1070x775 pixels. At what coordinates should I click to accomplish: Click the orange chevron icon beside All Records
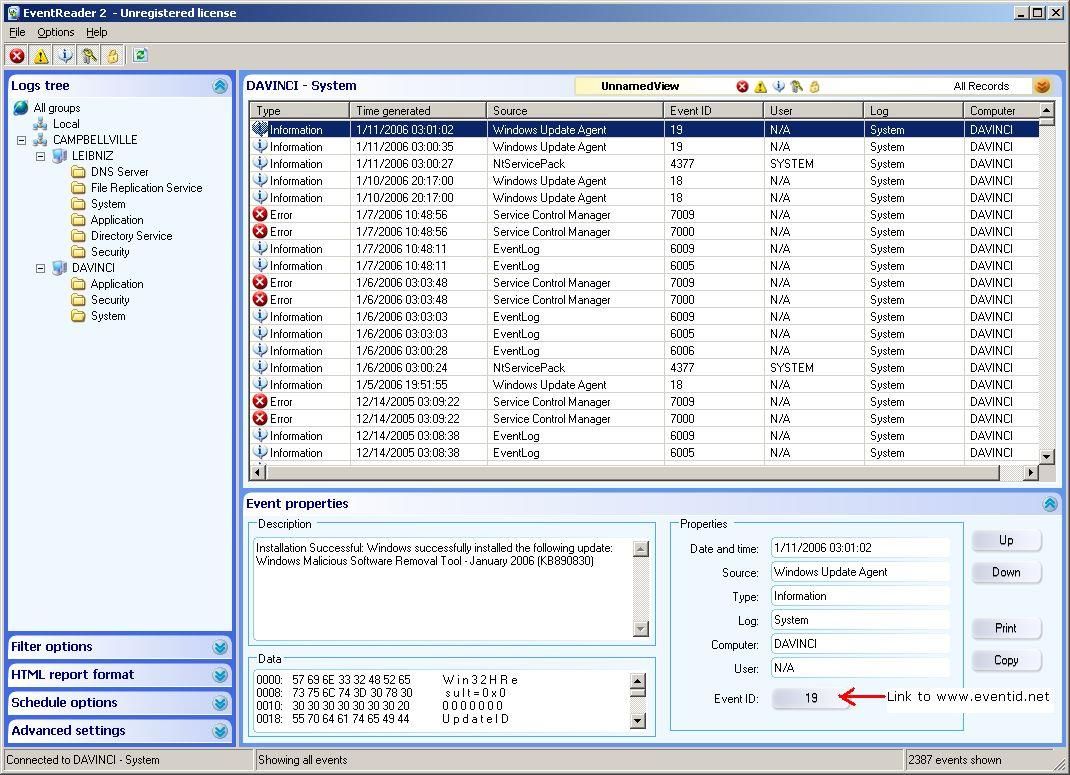click(x=1043, y=87)
